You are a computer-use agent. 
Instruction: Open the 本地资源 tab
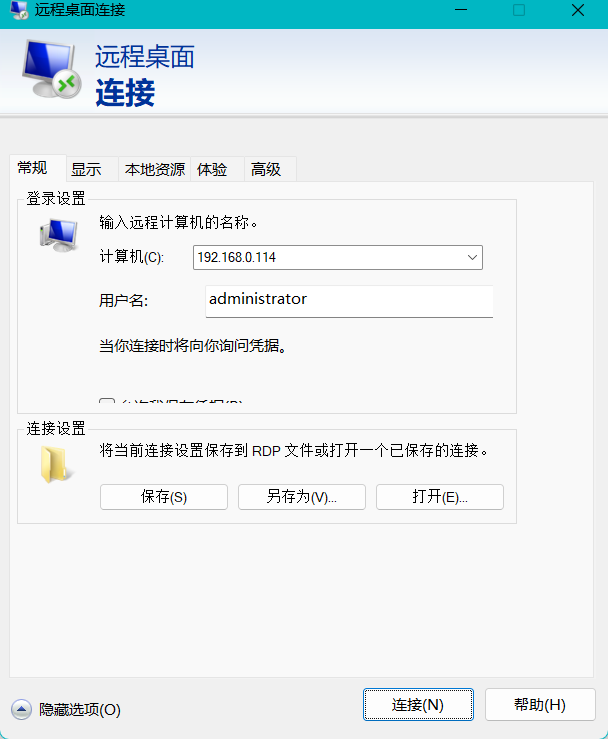coord(155,169)
